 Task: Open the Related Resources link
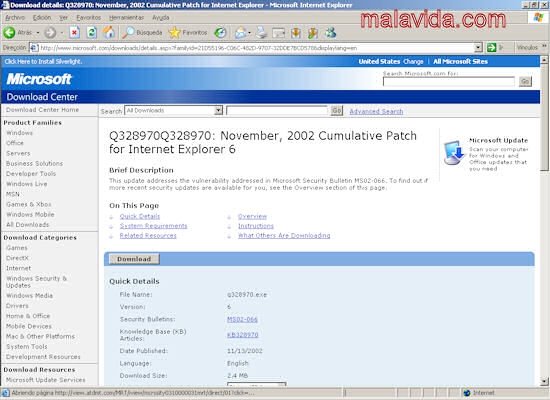click(148, 235)
